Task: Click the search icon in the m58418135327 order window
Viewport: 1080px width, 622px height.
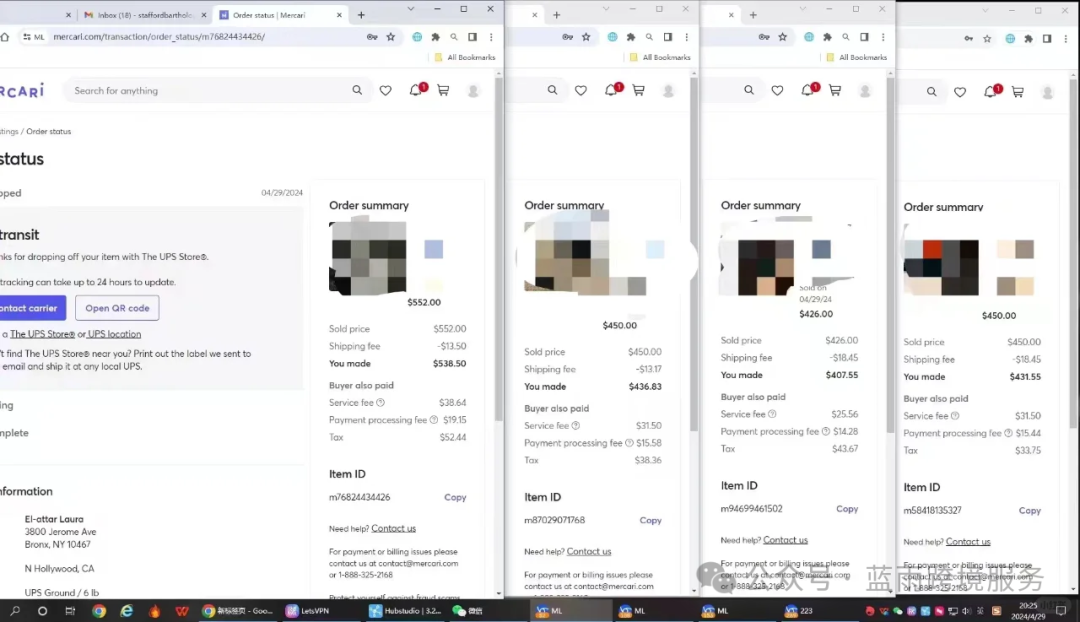Action: (x=931, y=92)
